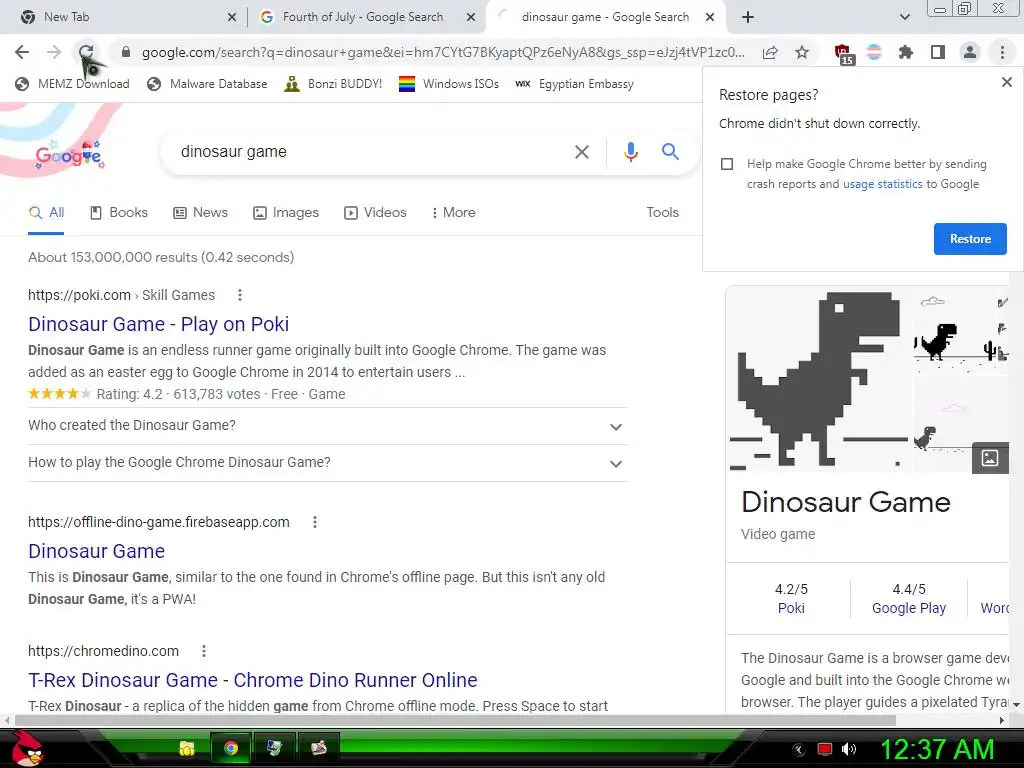Open the Poki rating link

tap(791, 608)
